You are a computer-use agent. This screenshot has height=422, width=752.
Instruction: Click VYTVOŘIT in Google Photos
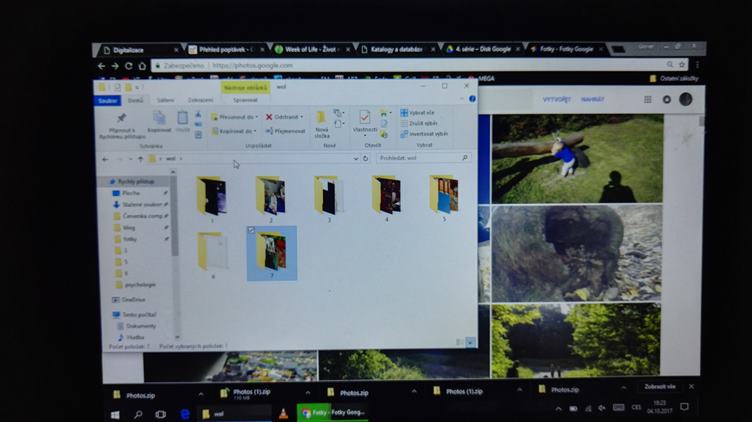[556, 100]
